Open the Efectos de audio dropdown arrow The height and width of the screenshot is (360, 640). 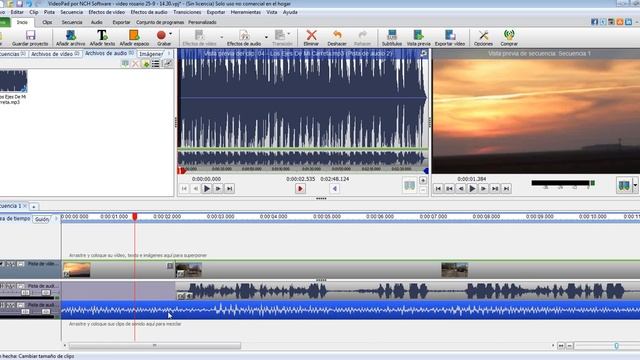266,38
